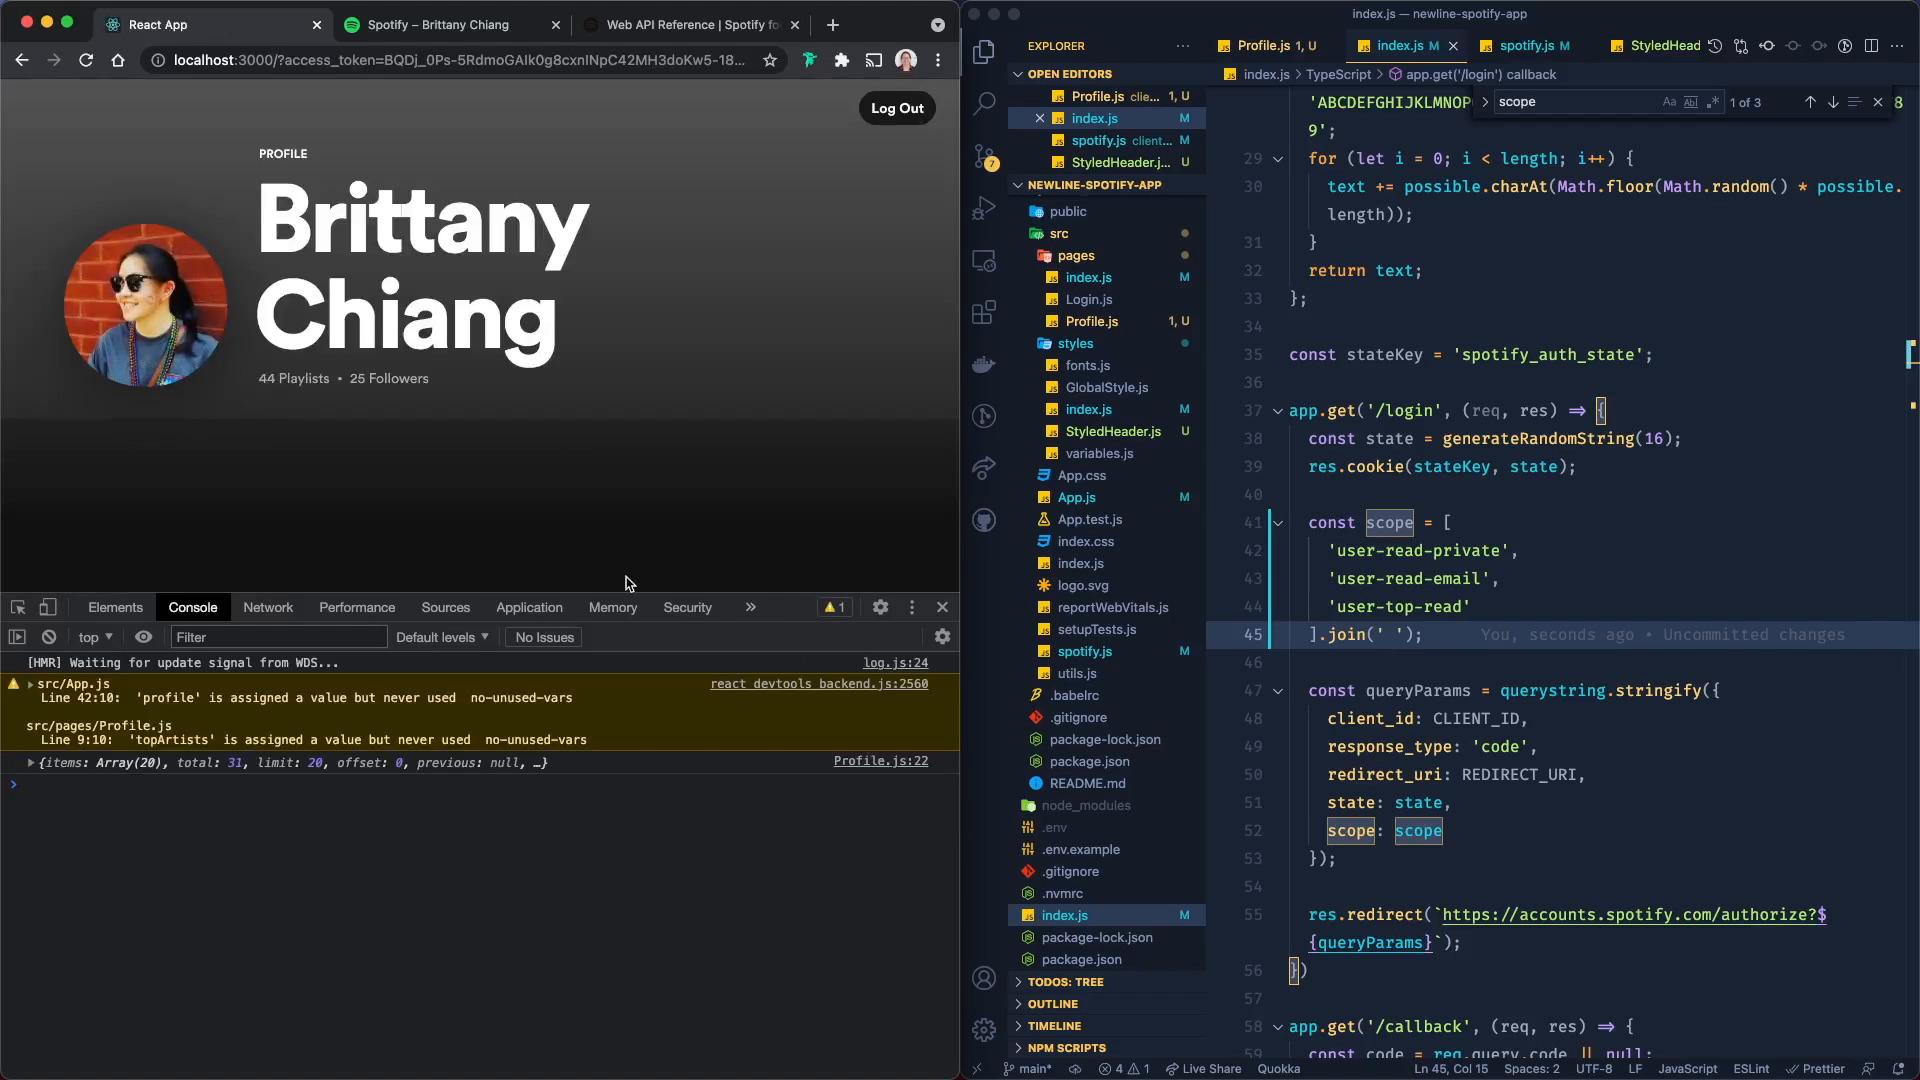Image resolution: width=1920 pixels, height=1080 pixels.
Task: Click the Log Out button
Action: coord(897,108)
